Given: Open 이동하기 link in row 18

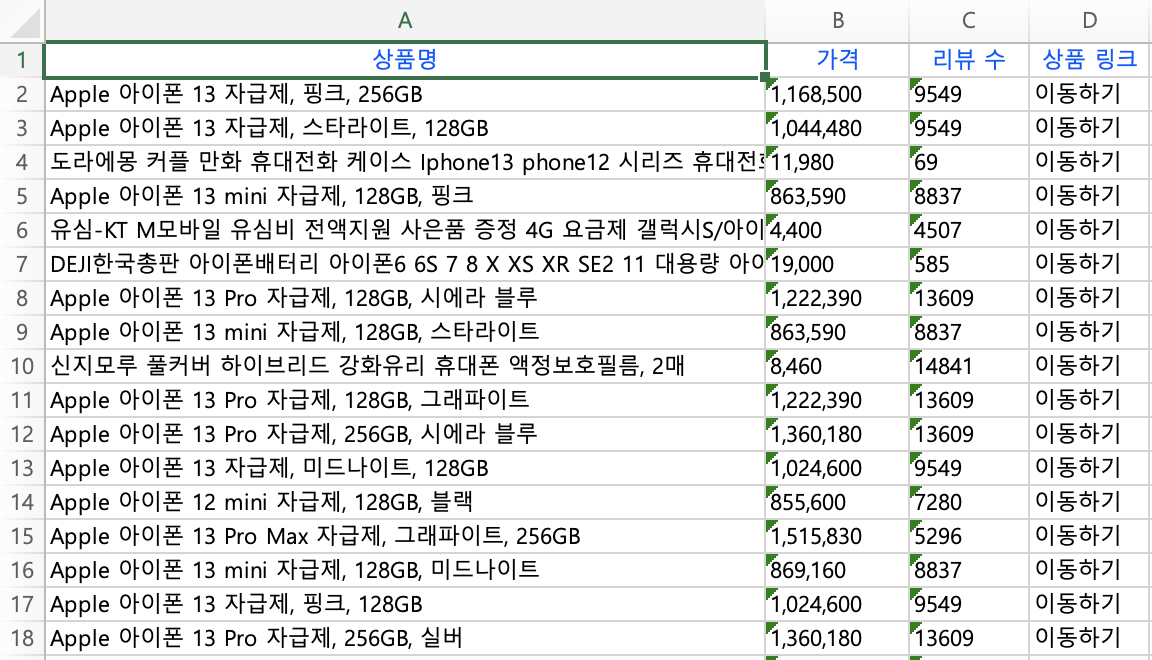Looking at the screenshot, I should point(1078,637).
